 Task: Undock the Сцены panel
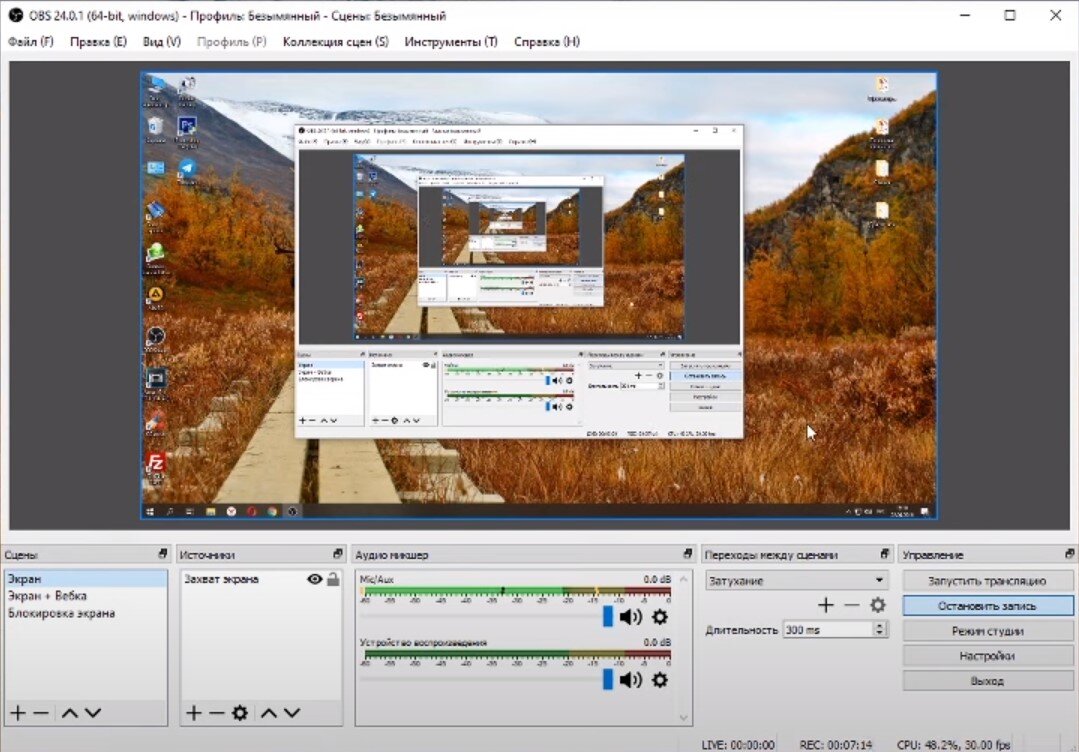click(x=163, y=553)
